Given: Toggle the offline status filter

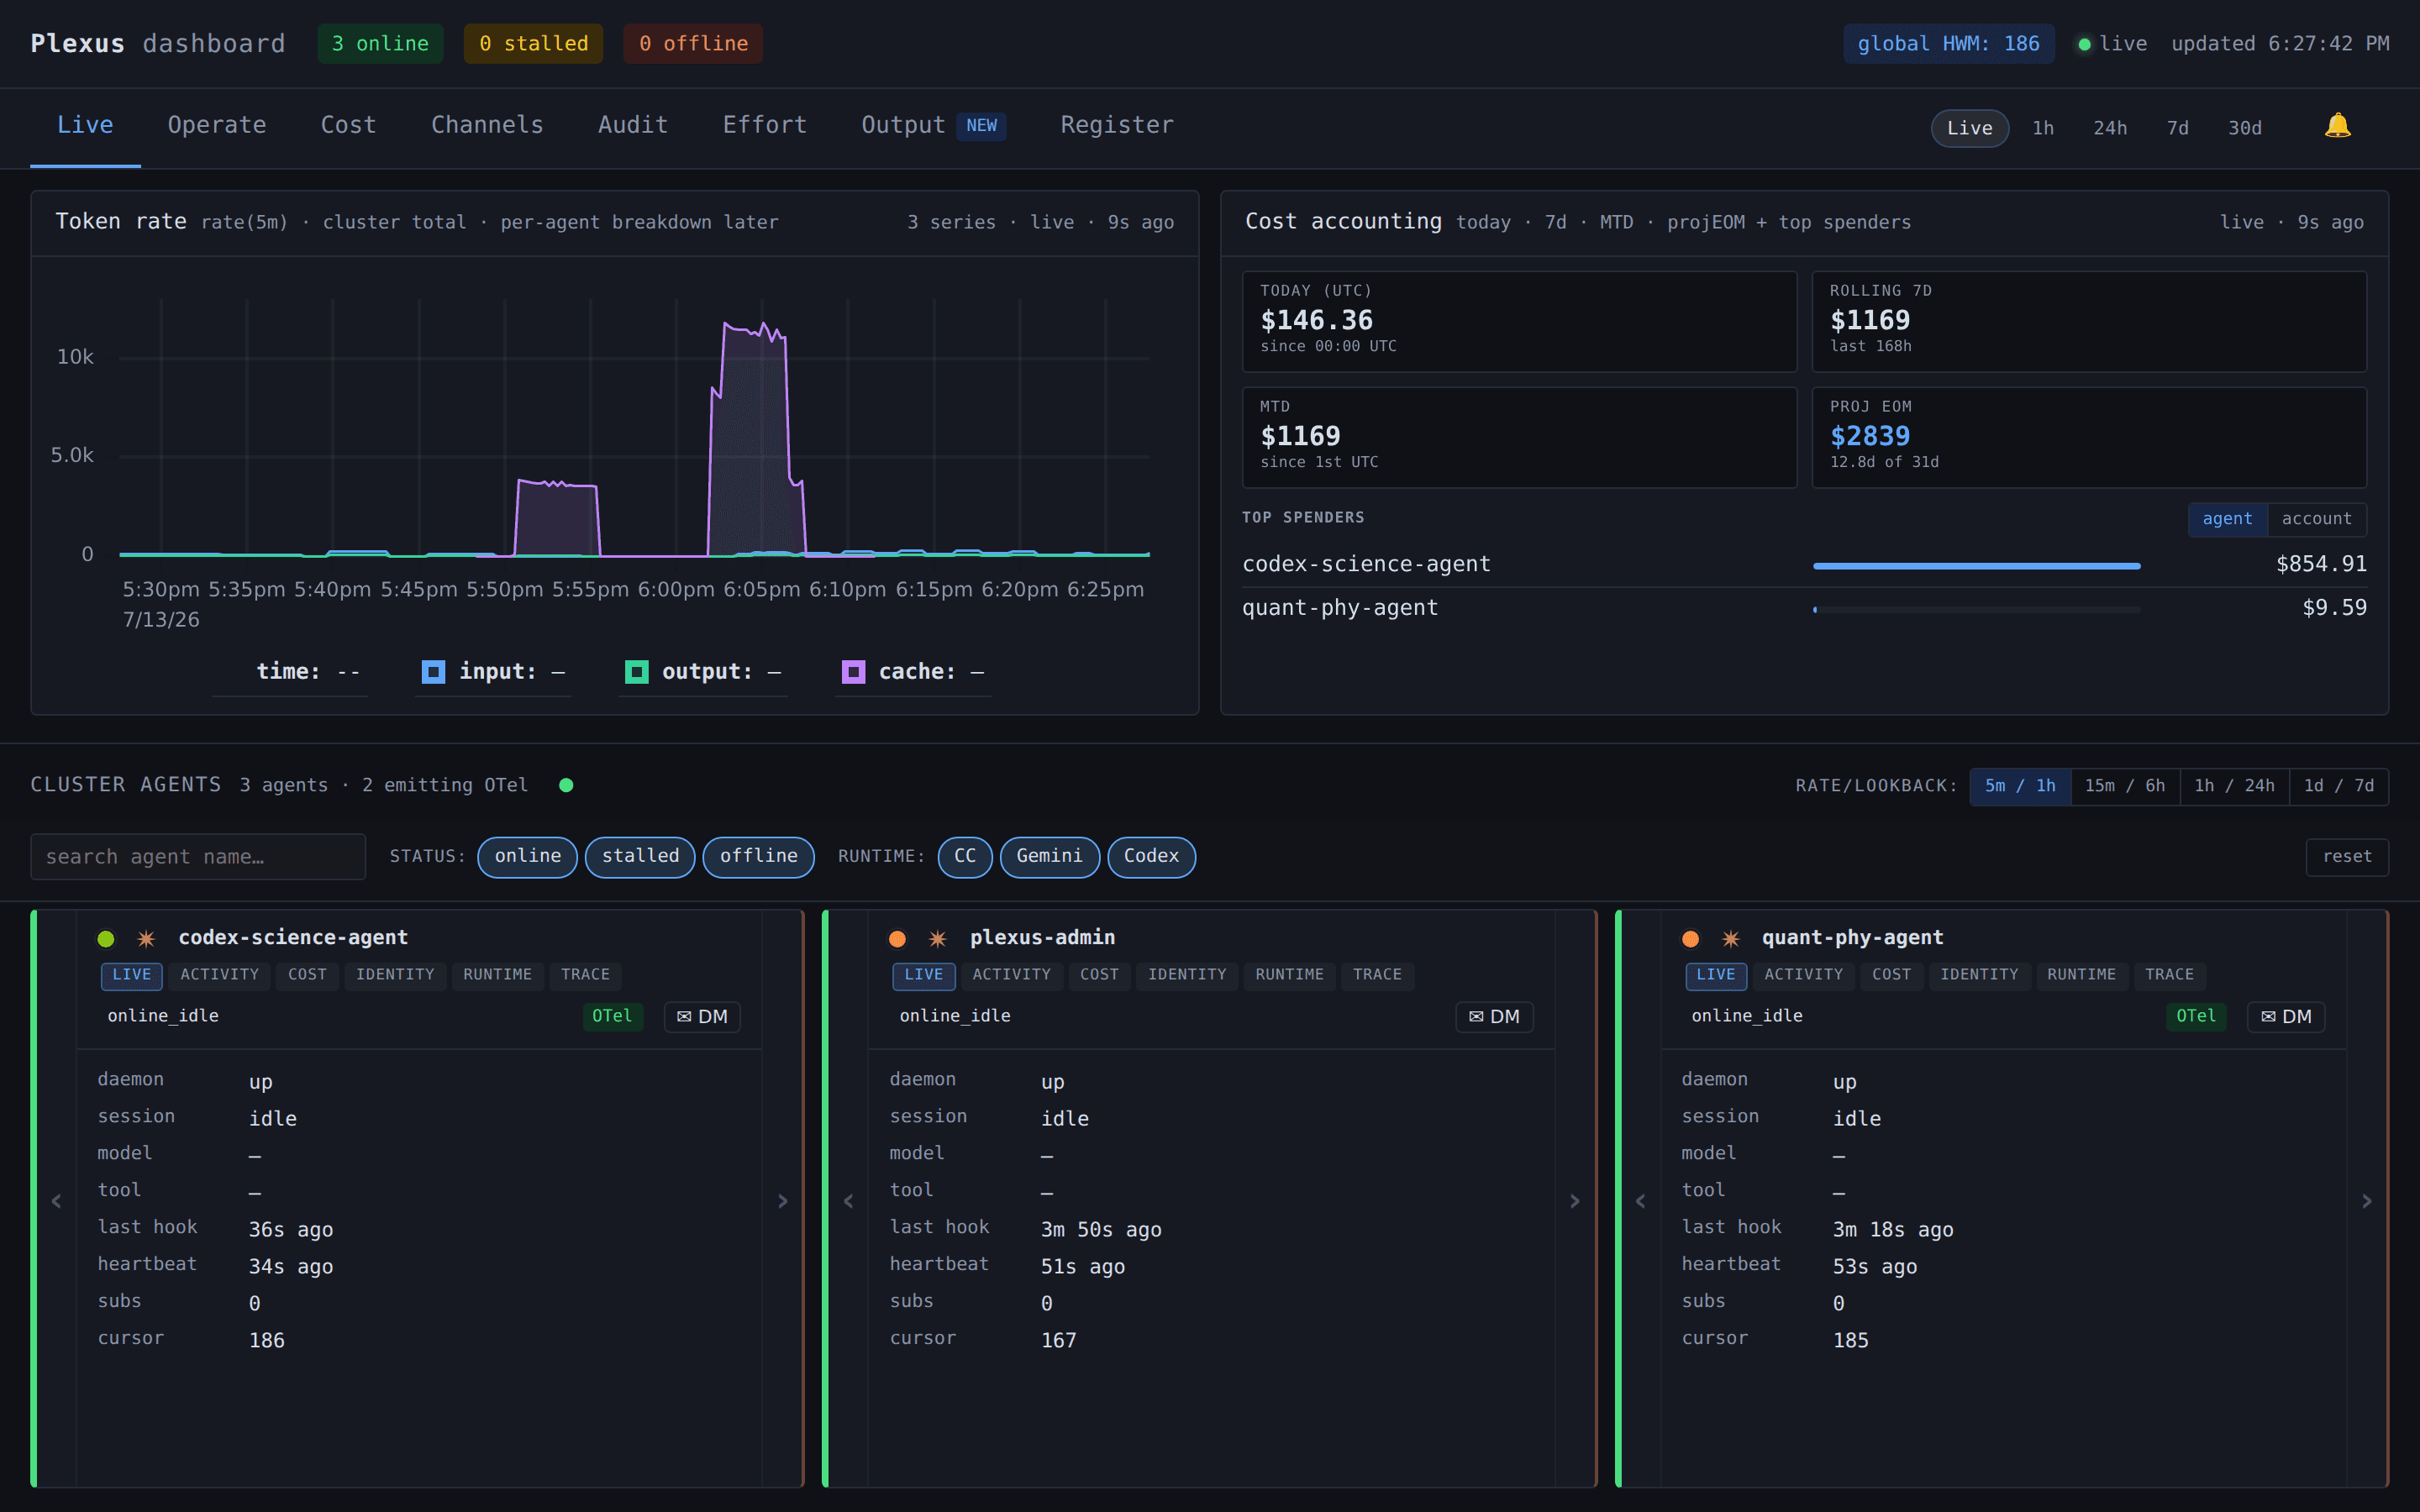Looking at the screenshot, I should [x=758, y=856].
